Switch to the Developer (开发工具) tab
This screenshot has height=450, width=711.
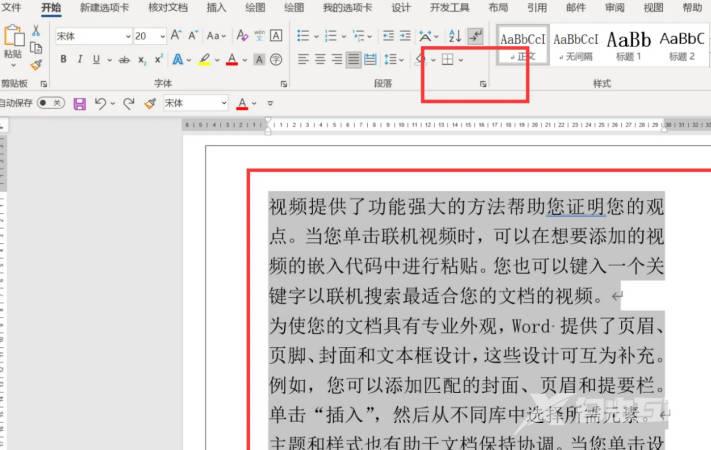tap(449, 7)
